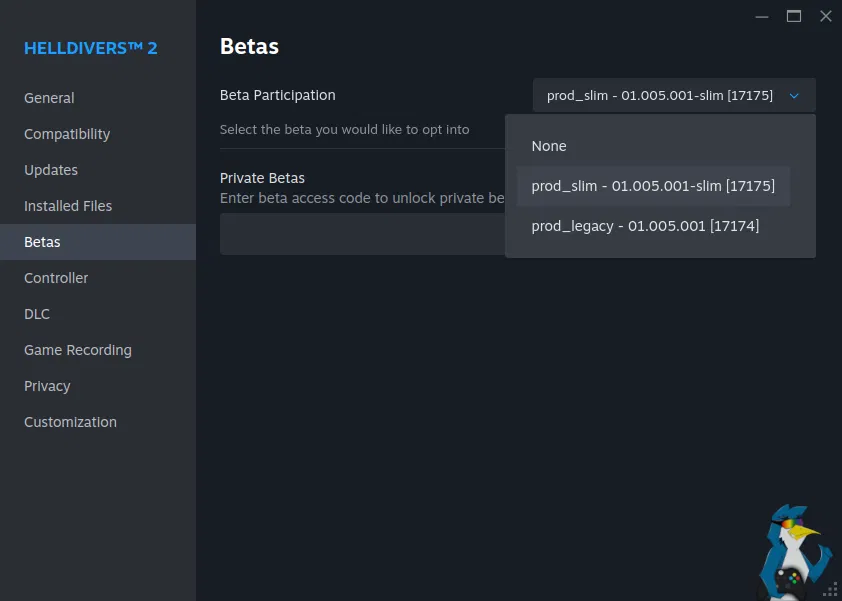
Task: Click the private beta access code field
Action: click(360, 234)
